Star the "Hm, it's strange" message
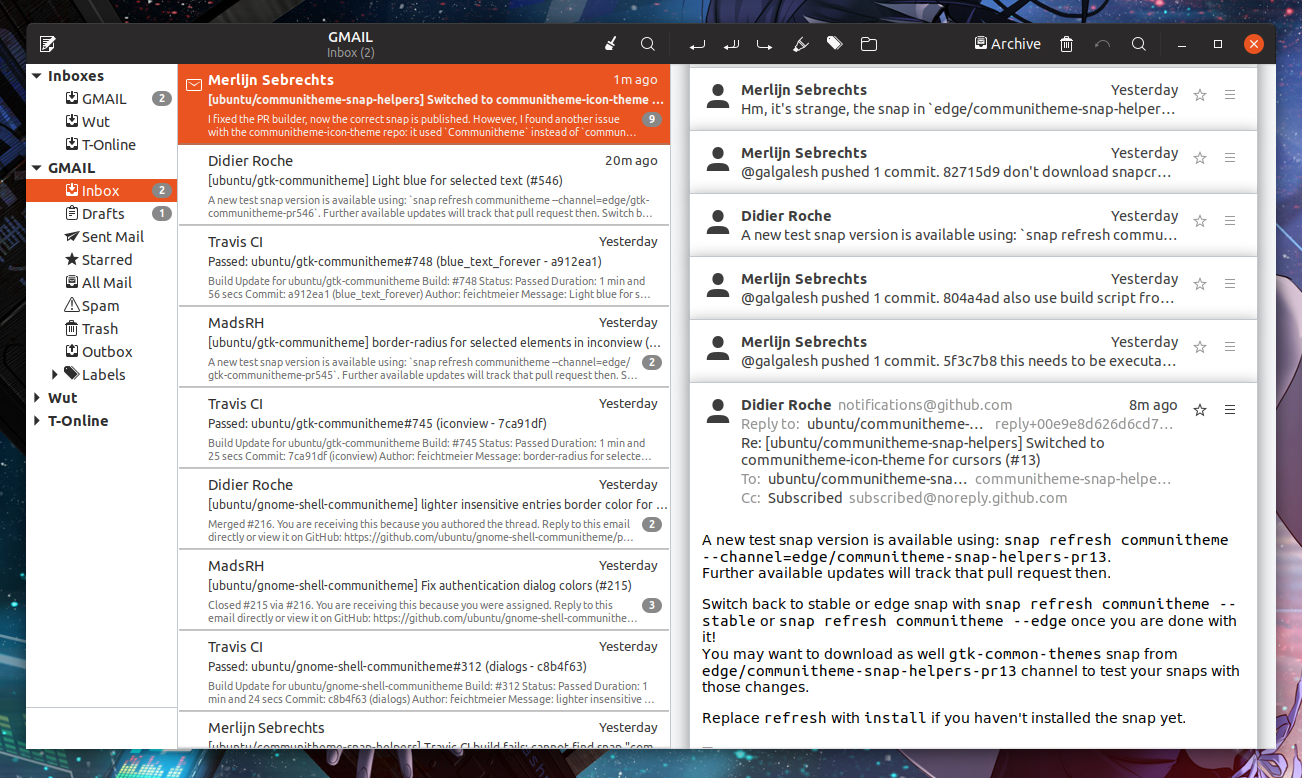The height and width of the screenshot is (778, 1302). pos(1200,95)
